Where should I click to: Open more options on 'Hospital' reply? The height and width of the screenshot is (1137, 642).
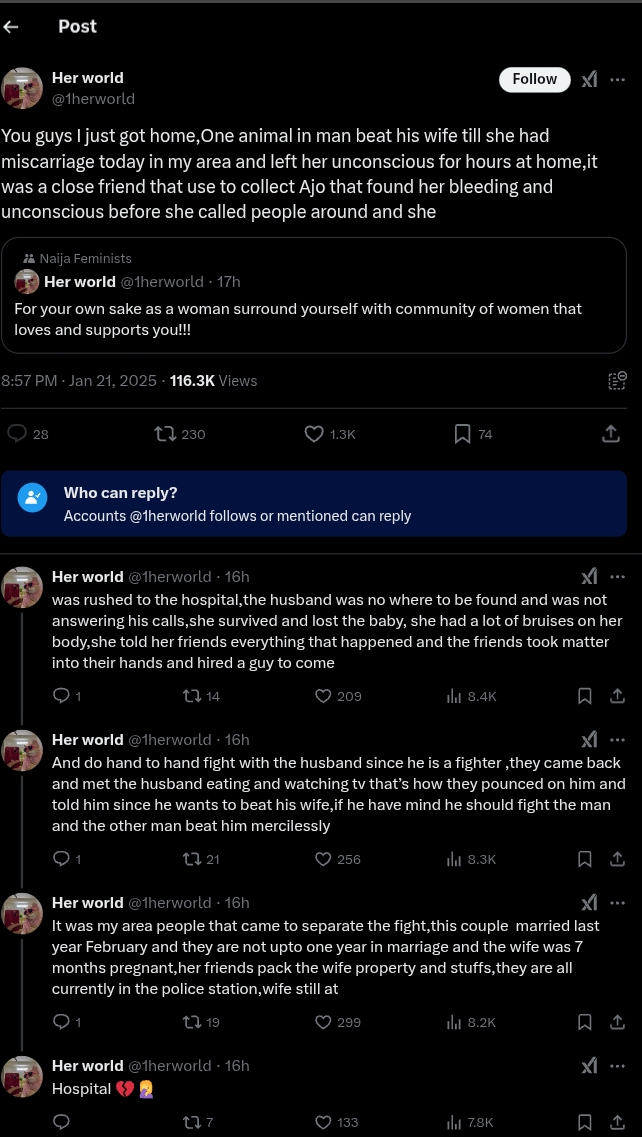click(x=617, y=1066)
